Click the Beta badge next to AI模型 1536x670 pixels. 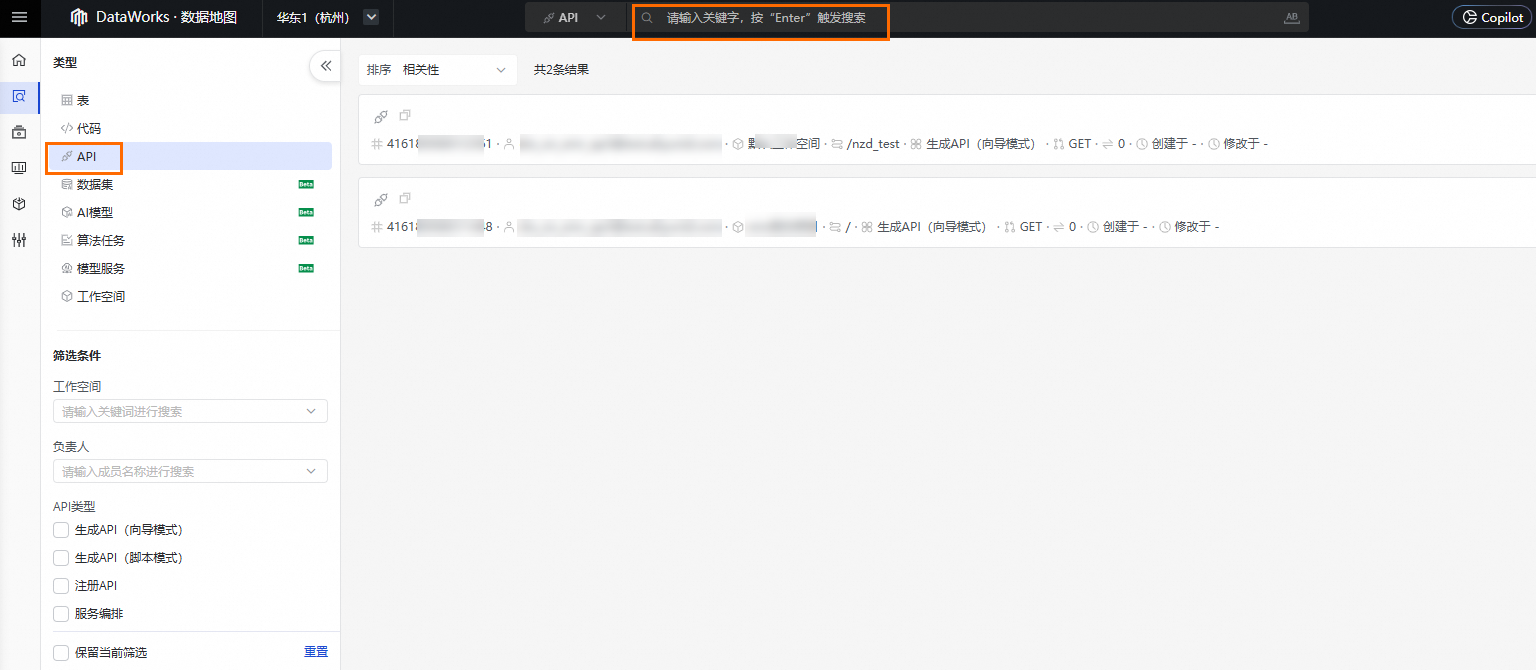pyautogui.click(x=306, y=213)
